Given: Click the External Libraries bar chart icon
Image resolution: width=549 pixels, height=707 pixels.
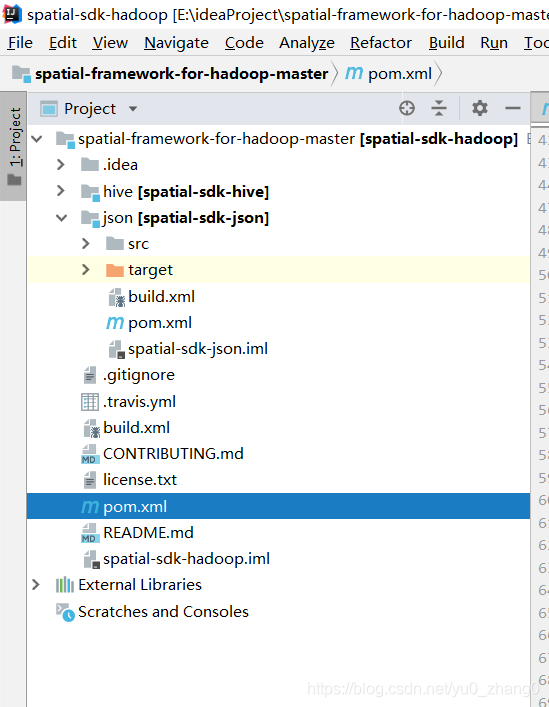Looking at the screenshot, I should (64, 585).
